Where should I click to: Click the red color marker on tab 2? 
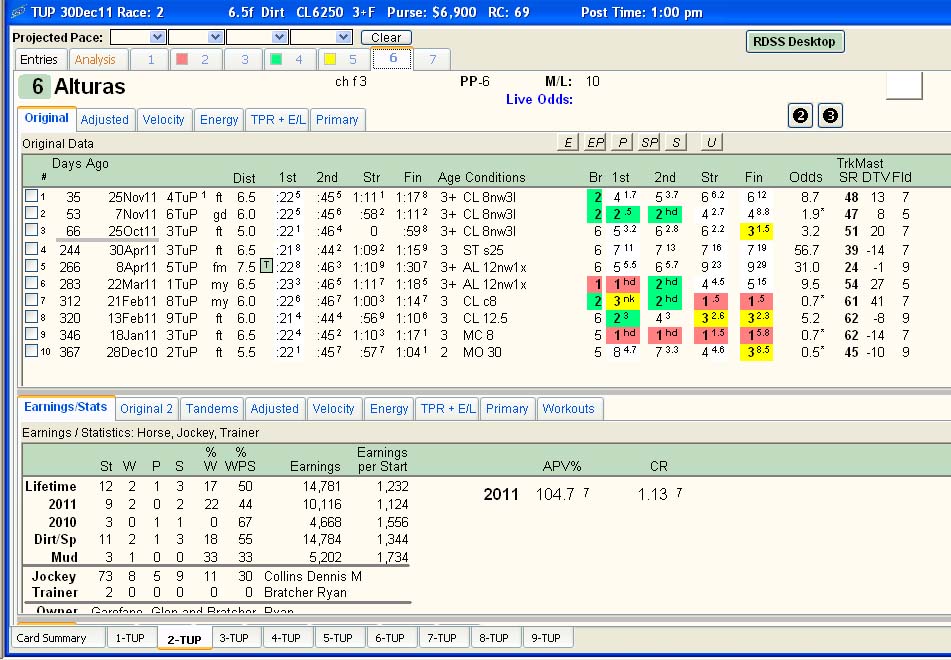[x=181, y=59]
